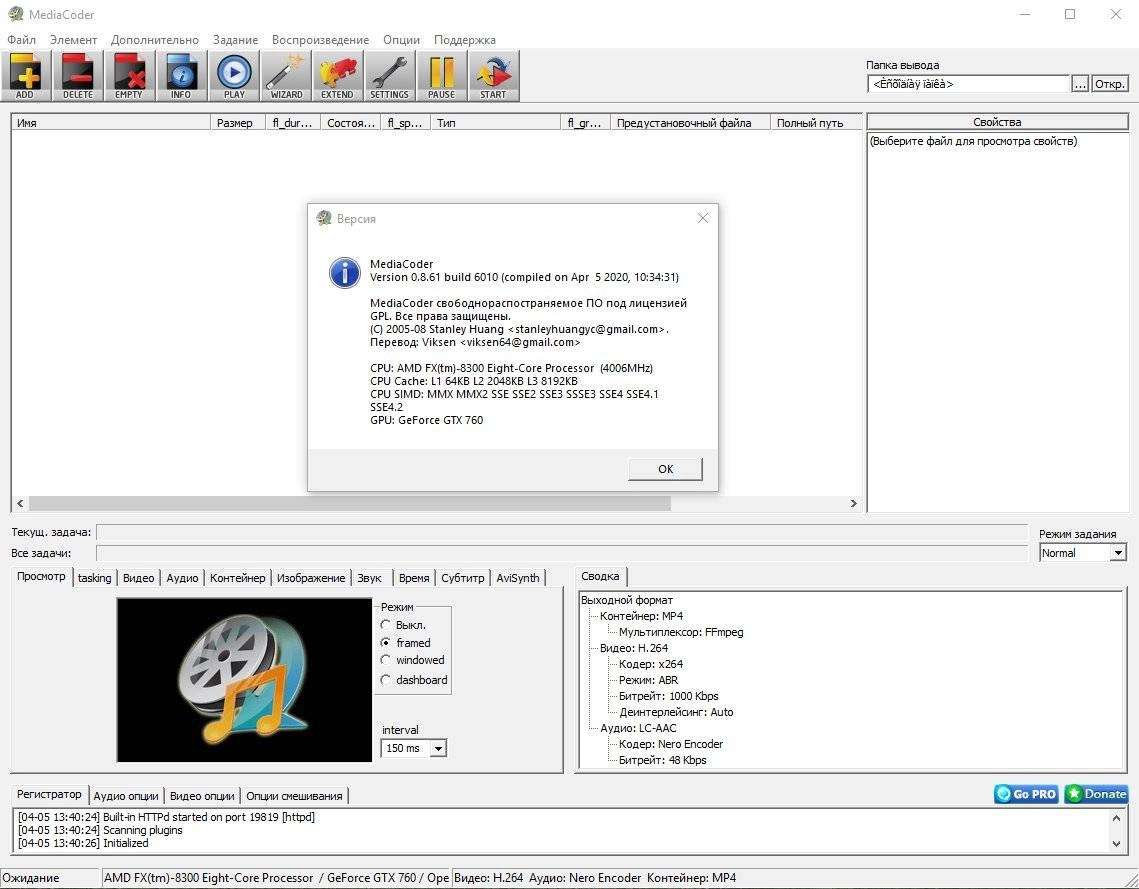Switch to the Изображение tab

tap(311, 578)
